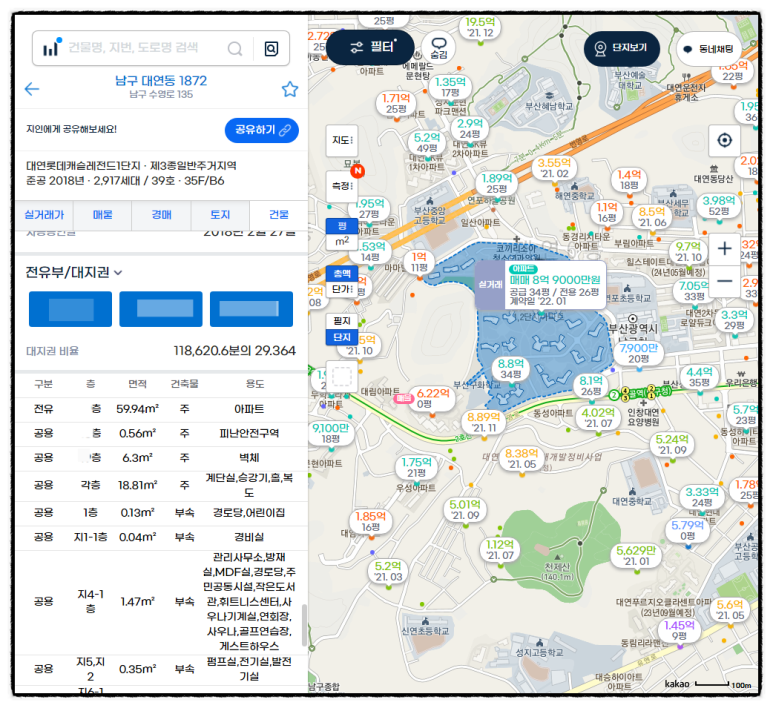Click the 9.7억 '21.10 price marker
The width and height of the screenshot is (773, 708).
click(x=689, y=251)
